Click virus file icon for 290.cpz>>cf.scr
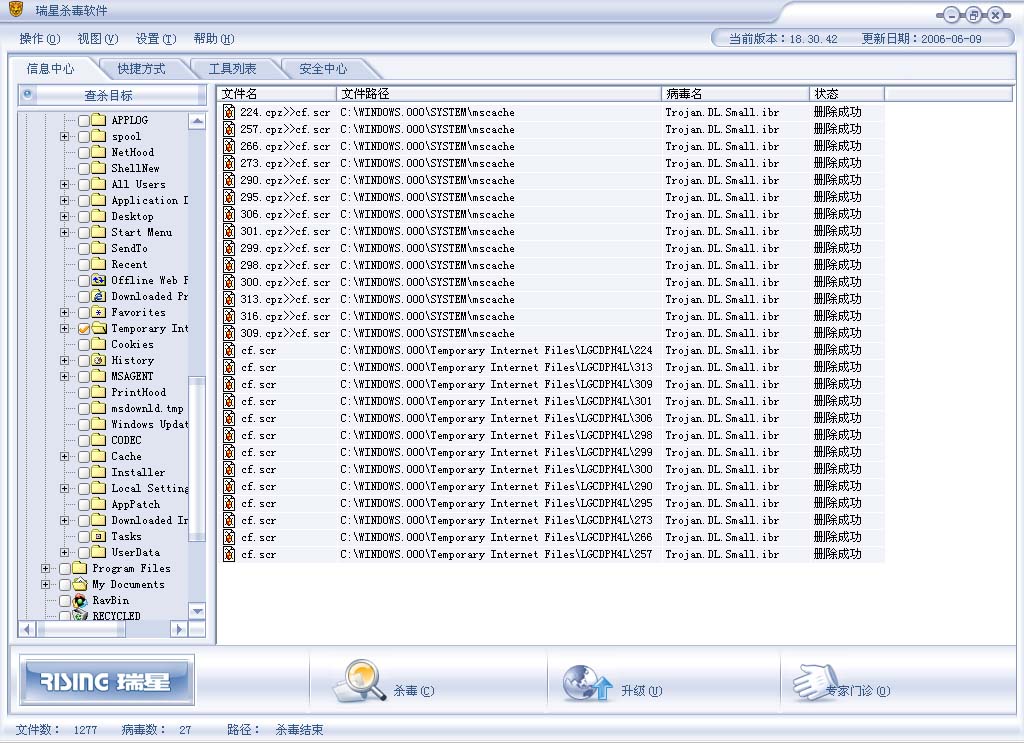Screen dimensions: 1024x743 coord(229,180)
